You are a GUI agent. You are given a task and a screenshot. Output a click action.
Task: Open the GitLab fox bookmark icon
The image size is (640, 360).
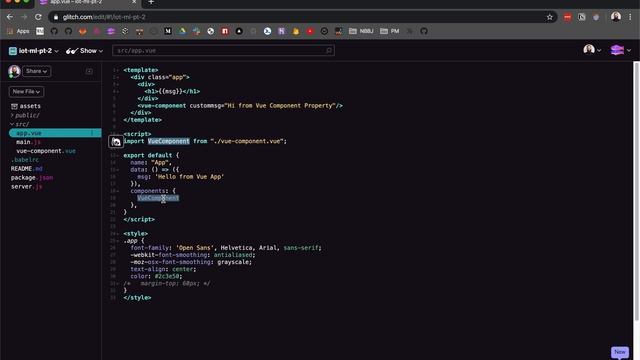tap(82, 31)
